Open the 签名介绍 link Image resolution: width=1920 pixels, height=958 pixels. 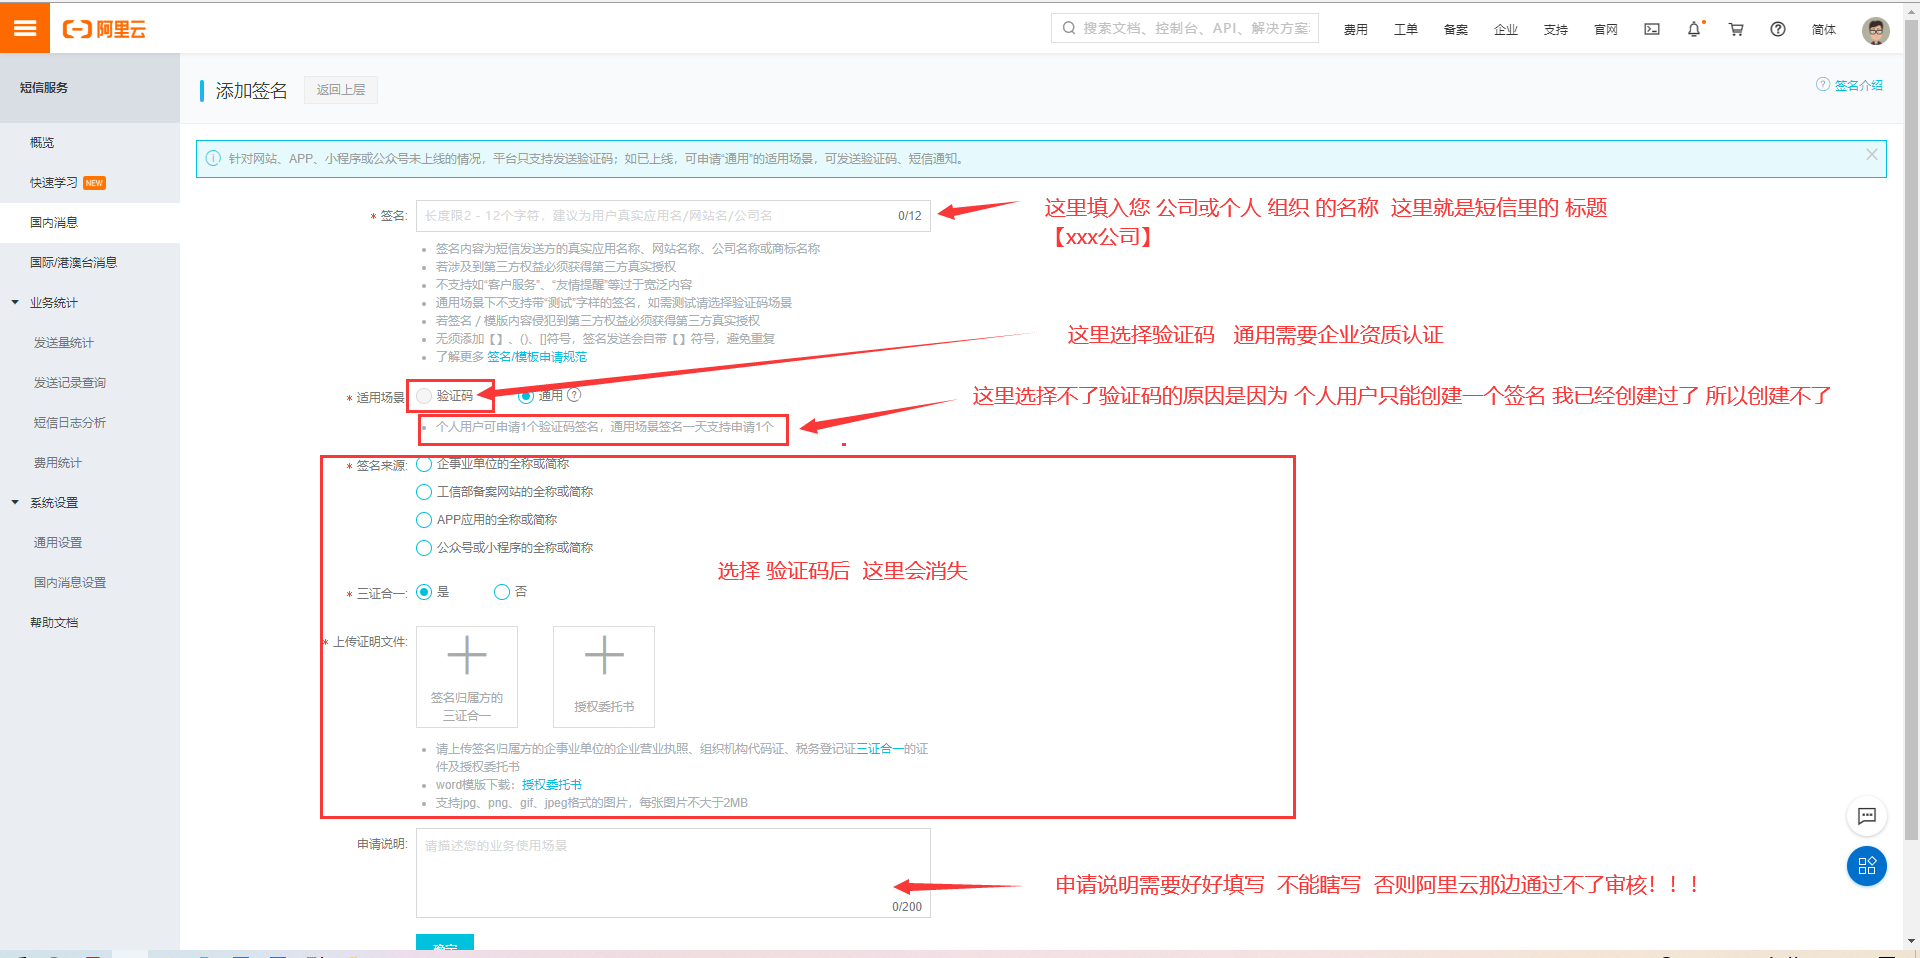(1859, 85)
